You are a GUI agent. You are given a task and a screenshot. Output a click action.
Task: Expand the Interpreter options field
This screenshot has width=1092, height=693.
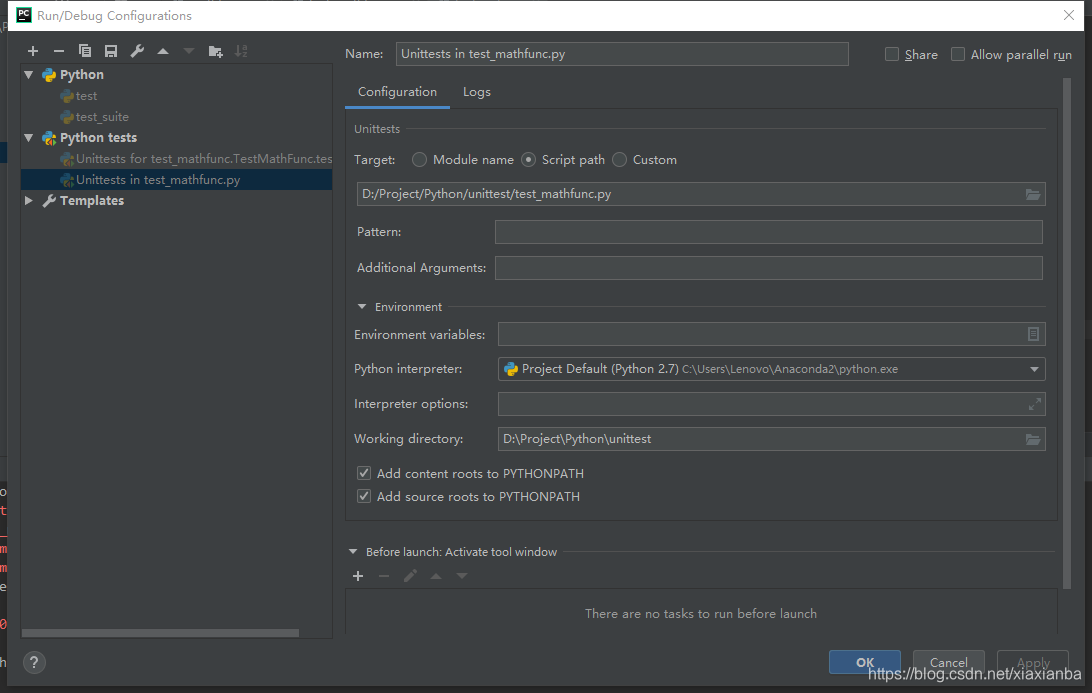tap(1035, 404)
